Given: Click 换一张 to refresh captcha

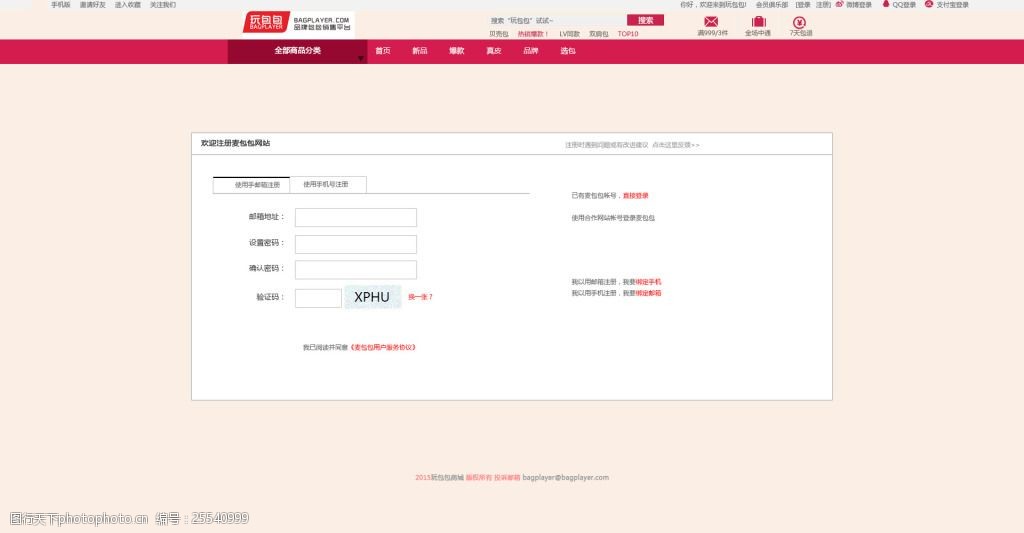Looking at the screenshot, I should click(x=420, y=297).
